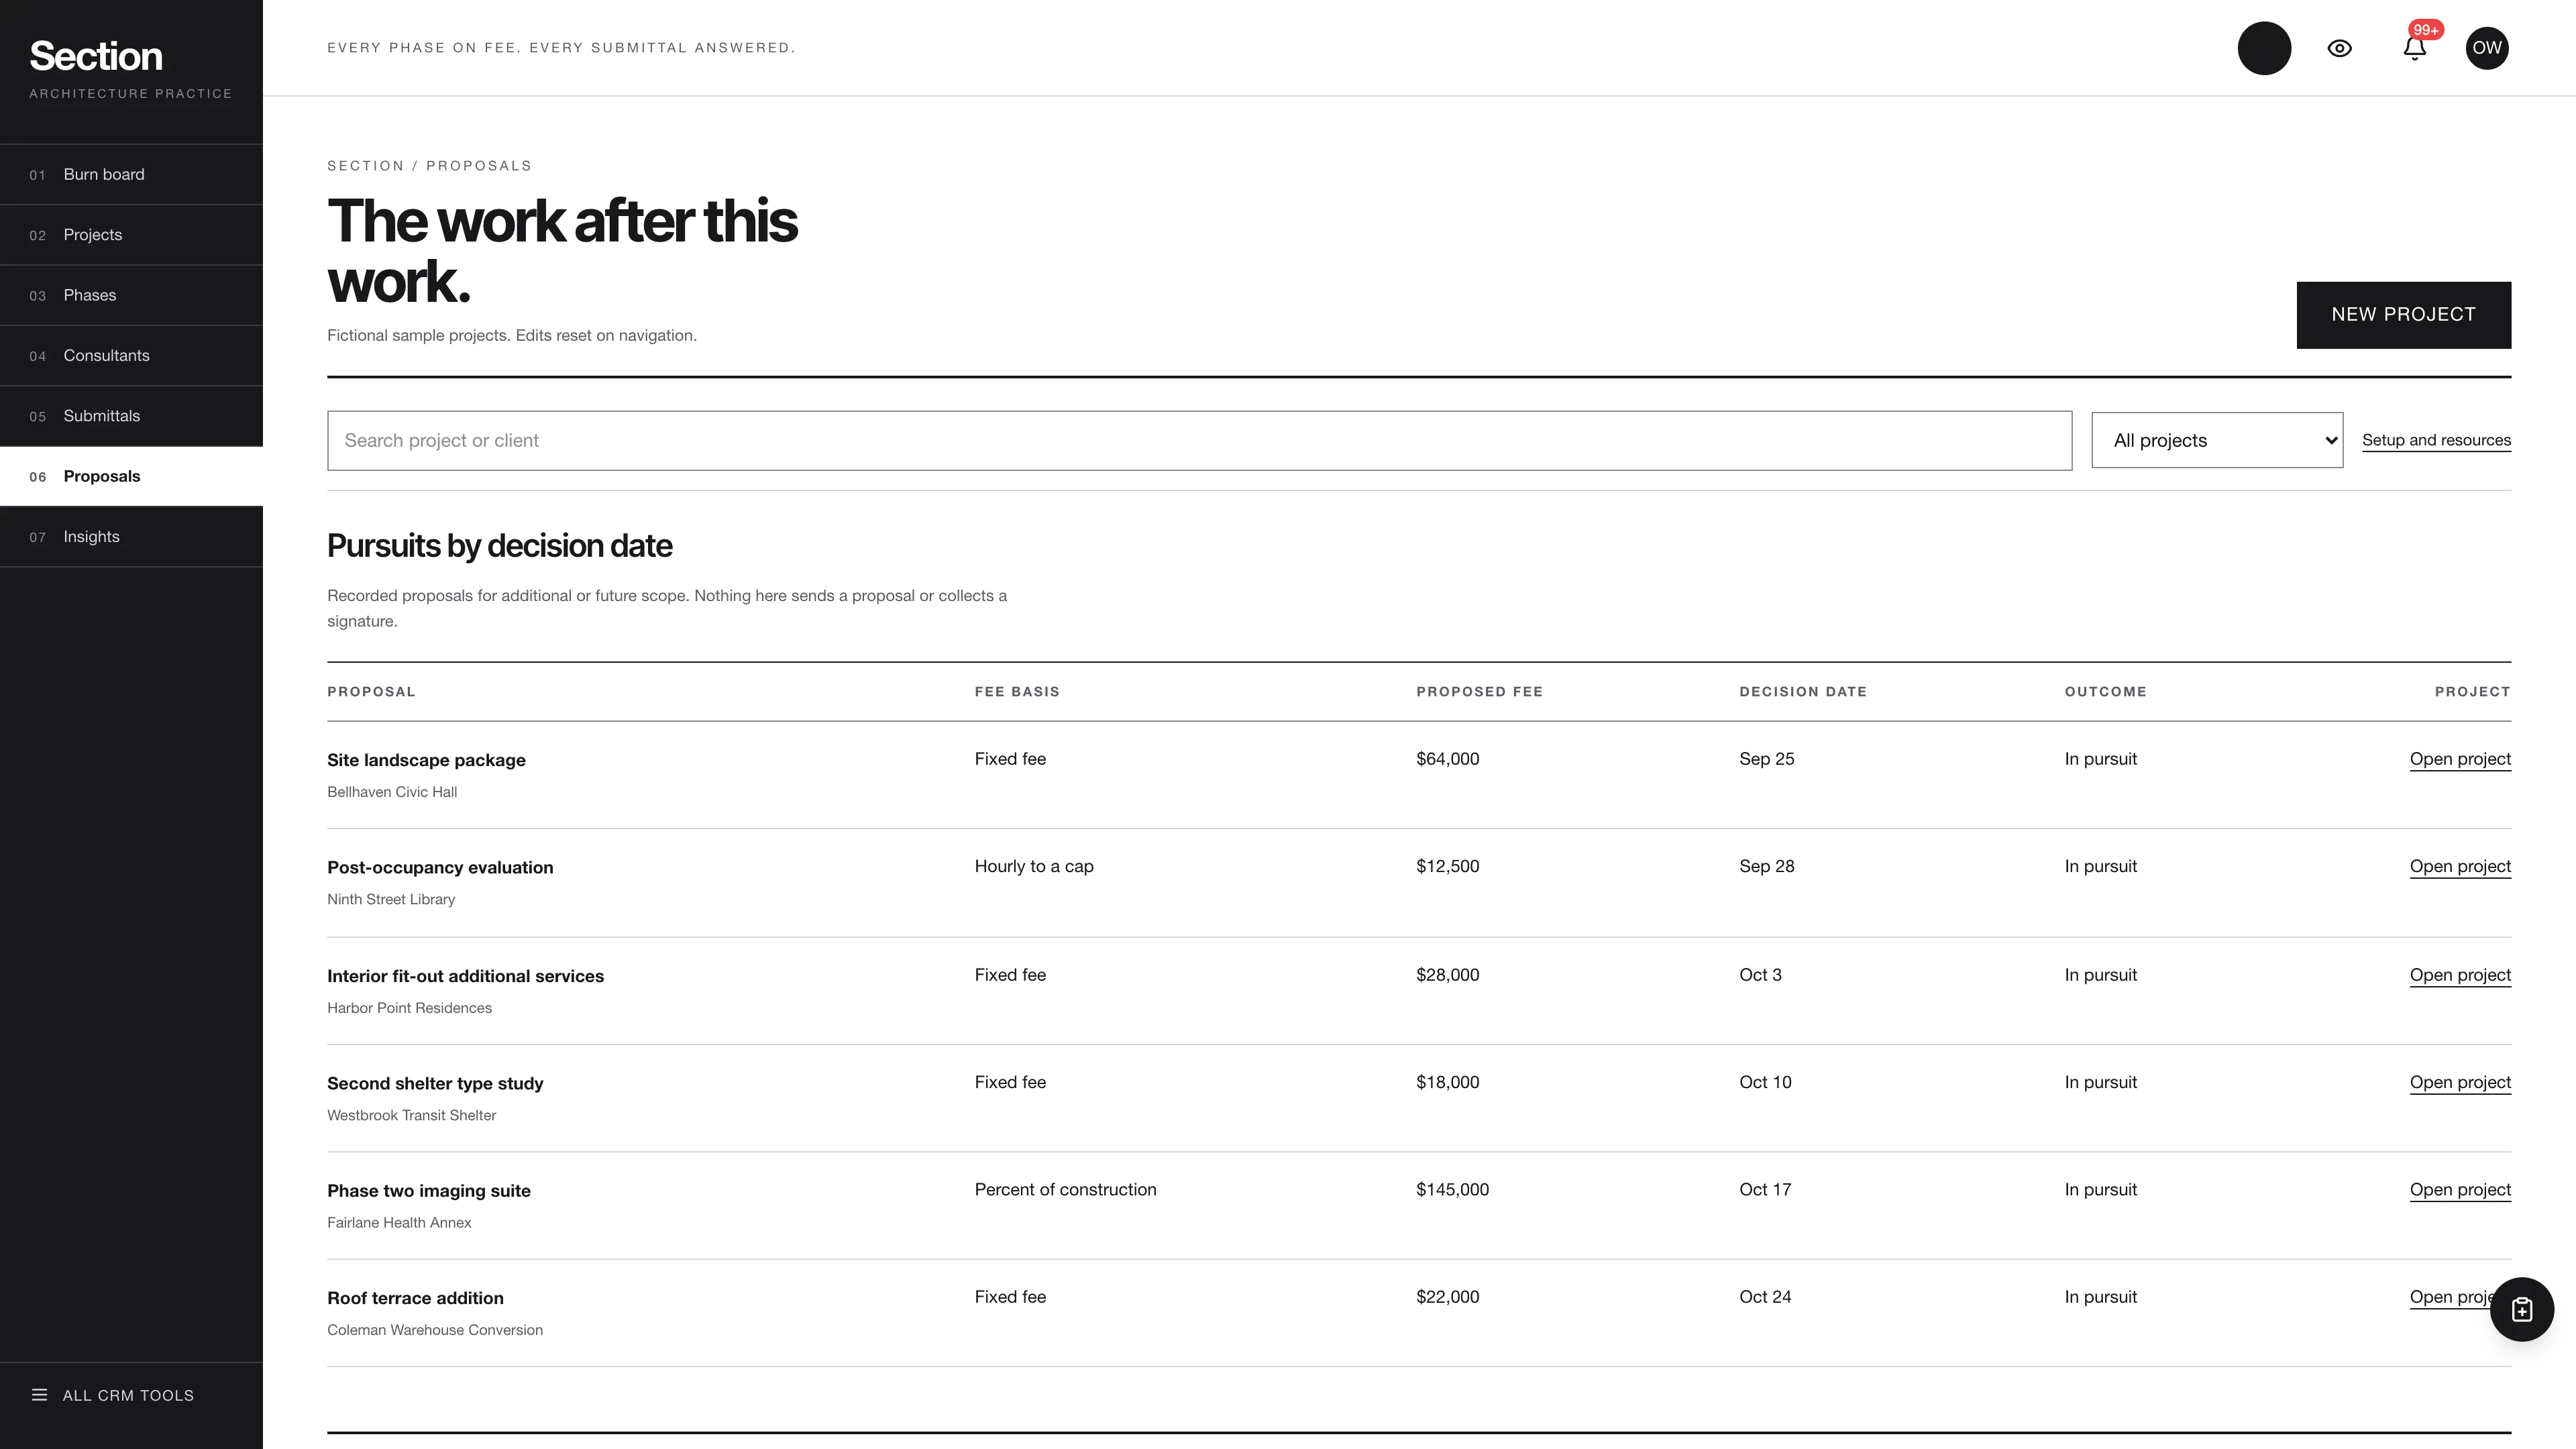Click the Proposal column header
Screen dimensions: 2576x1449
[x=371, y=692]
